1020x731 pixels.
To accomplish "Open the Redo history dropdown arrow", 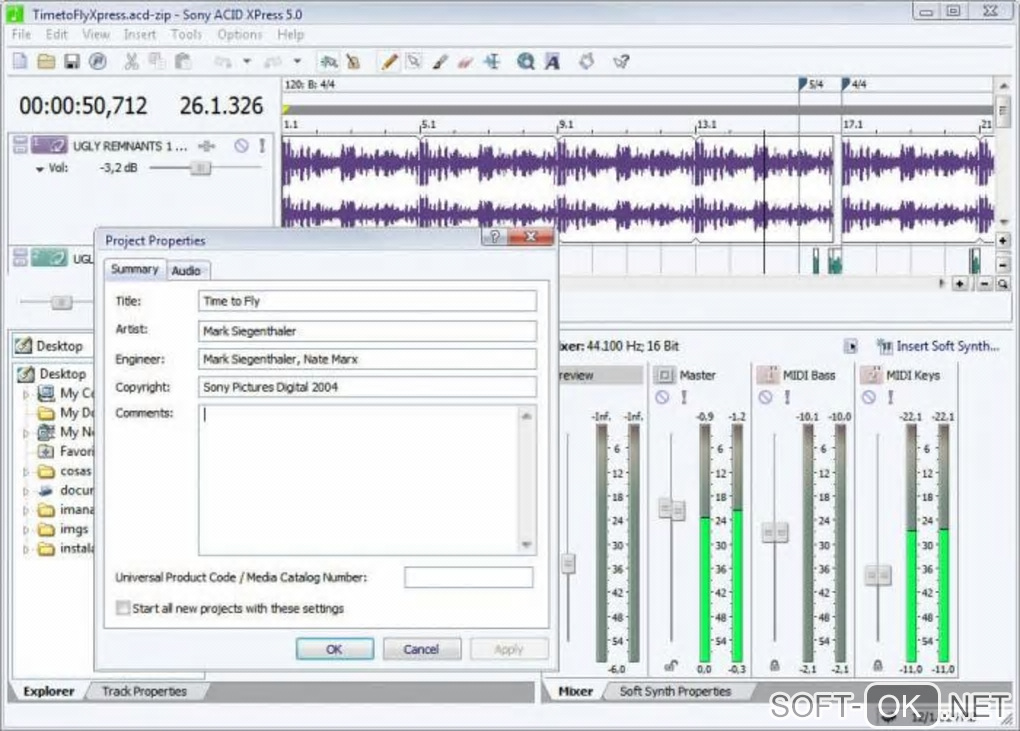I will [297, 62].
